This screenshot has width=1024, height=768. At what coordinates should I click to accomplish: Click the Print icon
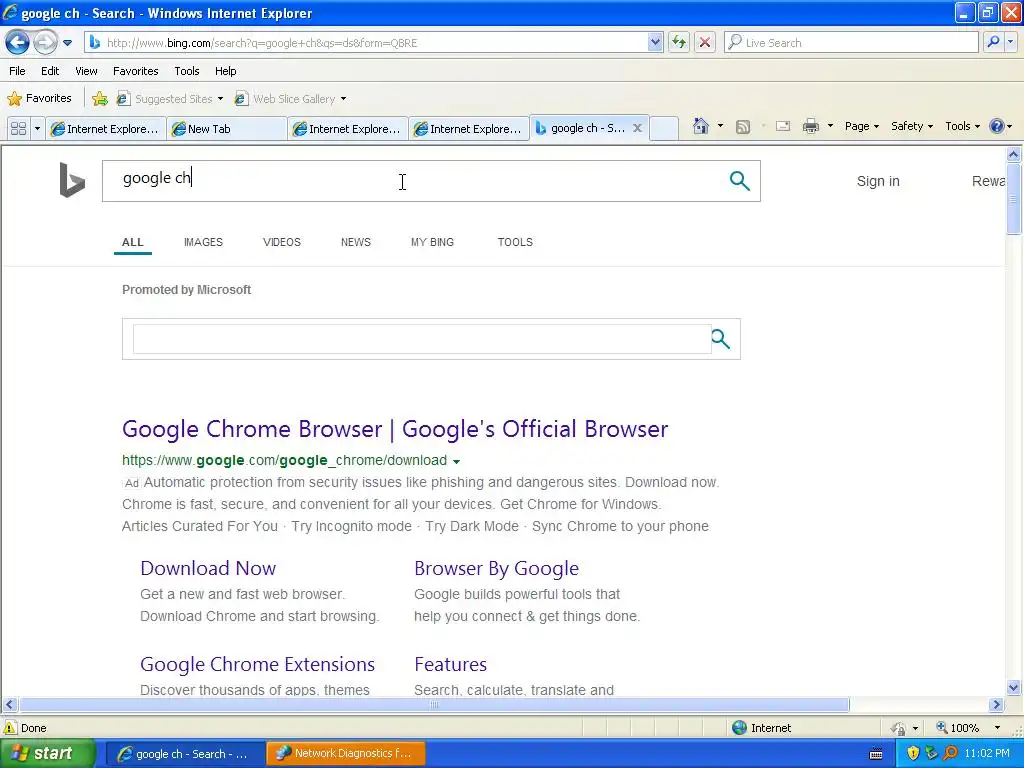(x=810, y=127)
